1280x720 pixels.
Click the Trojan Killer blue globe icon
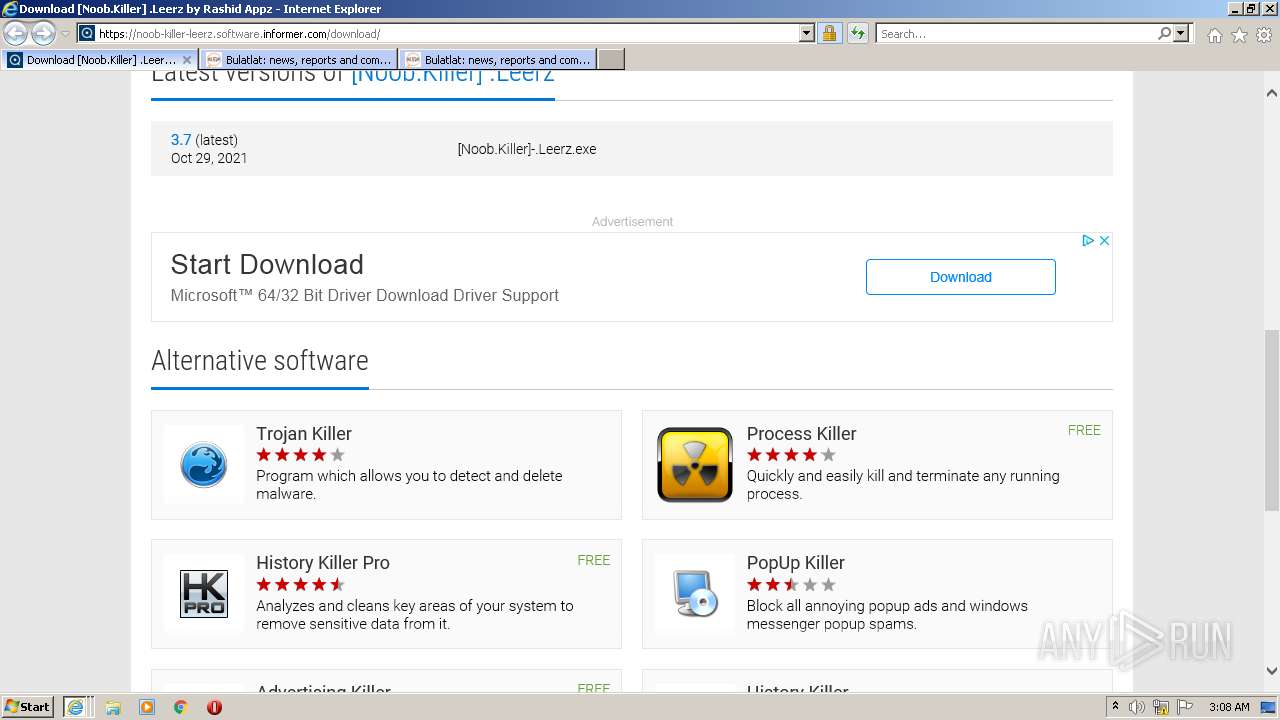pos(204,465)
